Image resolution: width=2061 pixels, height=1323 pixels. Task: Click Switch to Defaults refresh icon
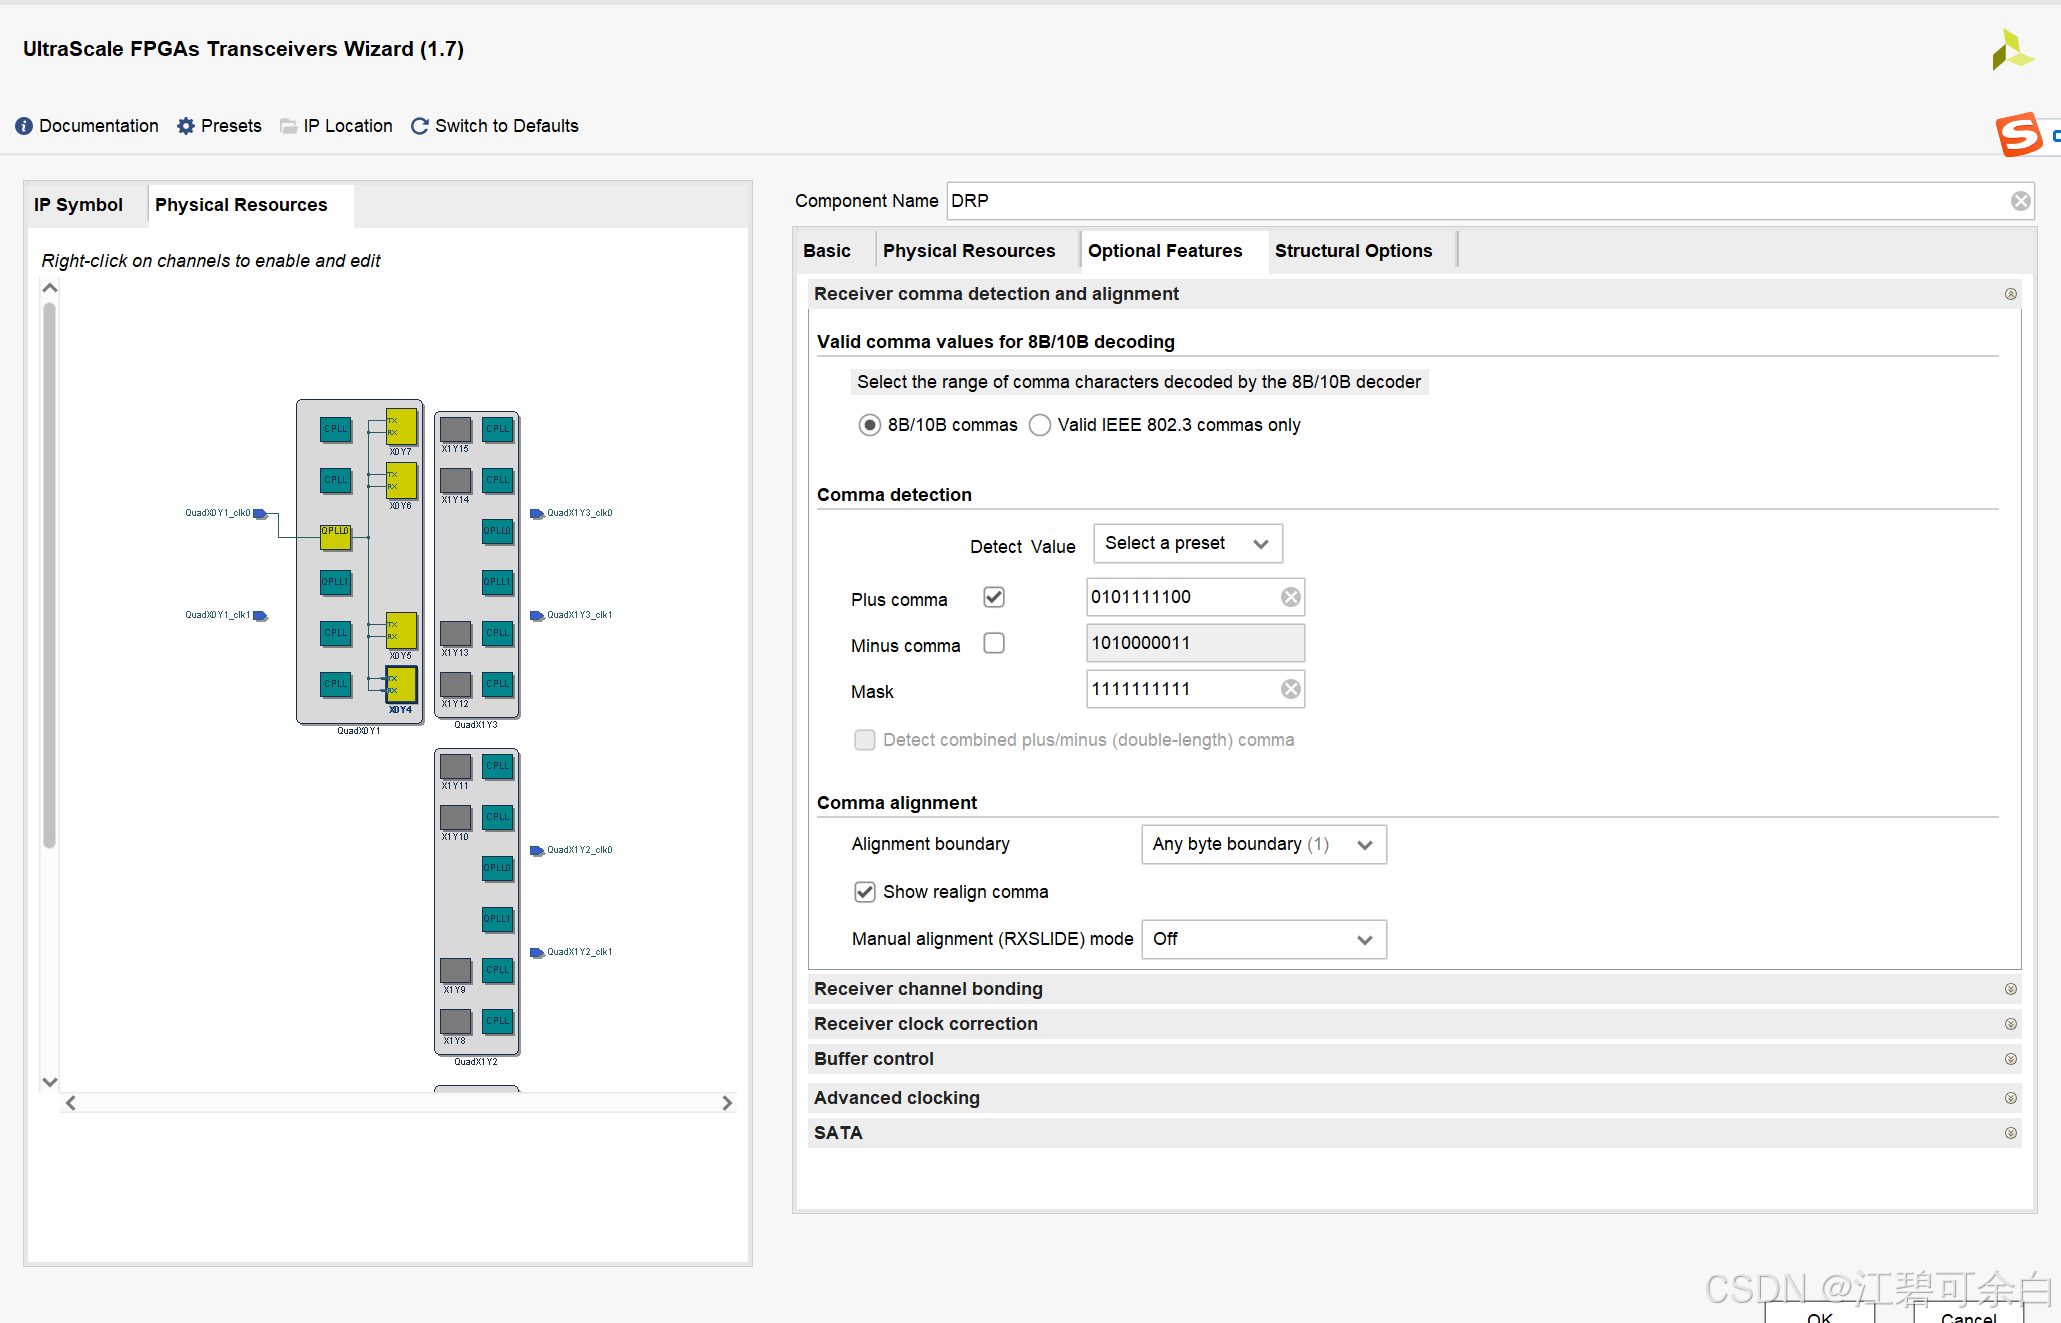tap(420, 126)
